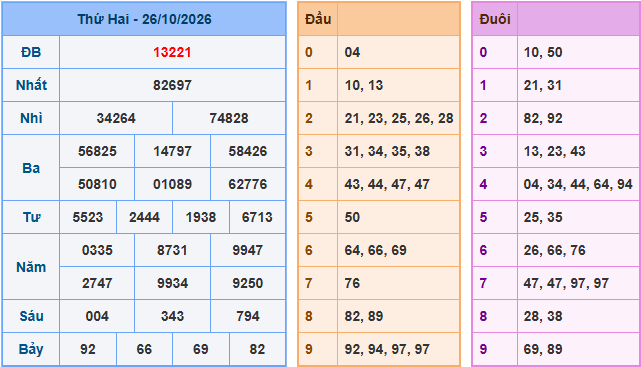Click the 'Sáu' row label
The height and width of the screenshot is (367, 641).
point(31,316)
